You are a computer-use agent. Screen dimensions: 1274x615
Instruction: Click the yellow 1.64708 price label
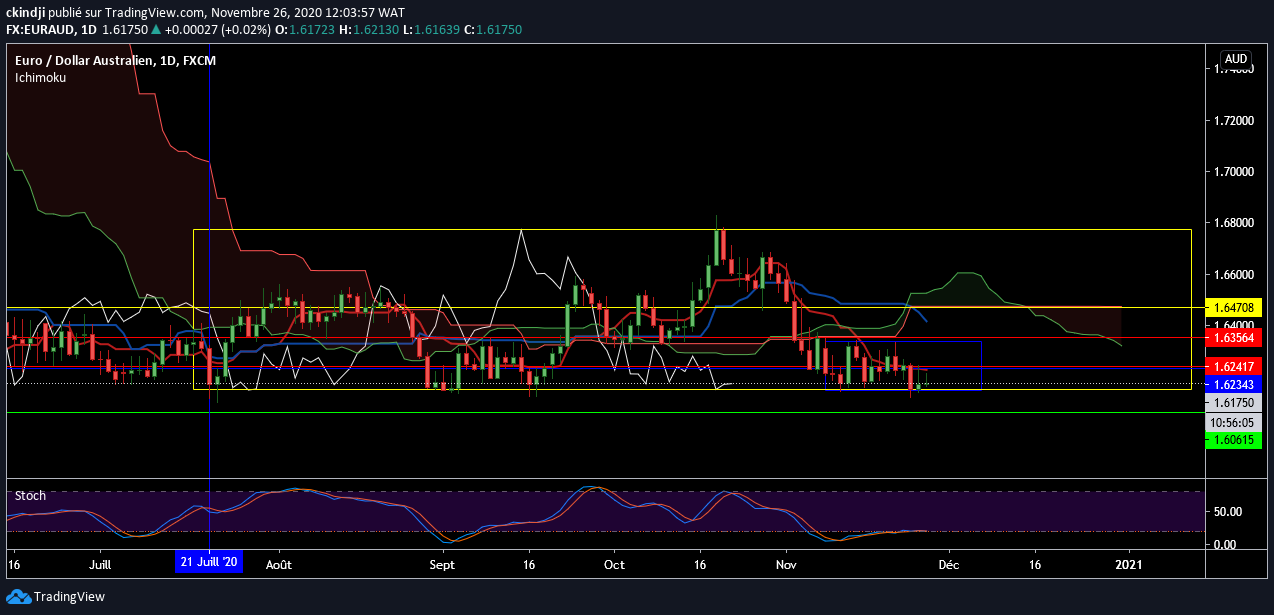coord(1233,307)
